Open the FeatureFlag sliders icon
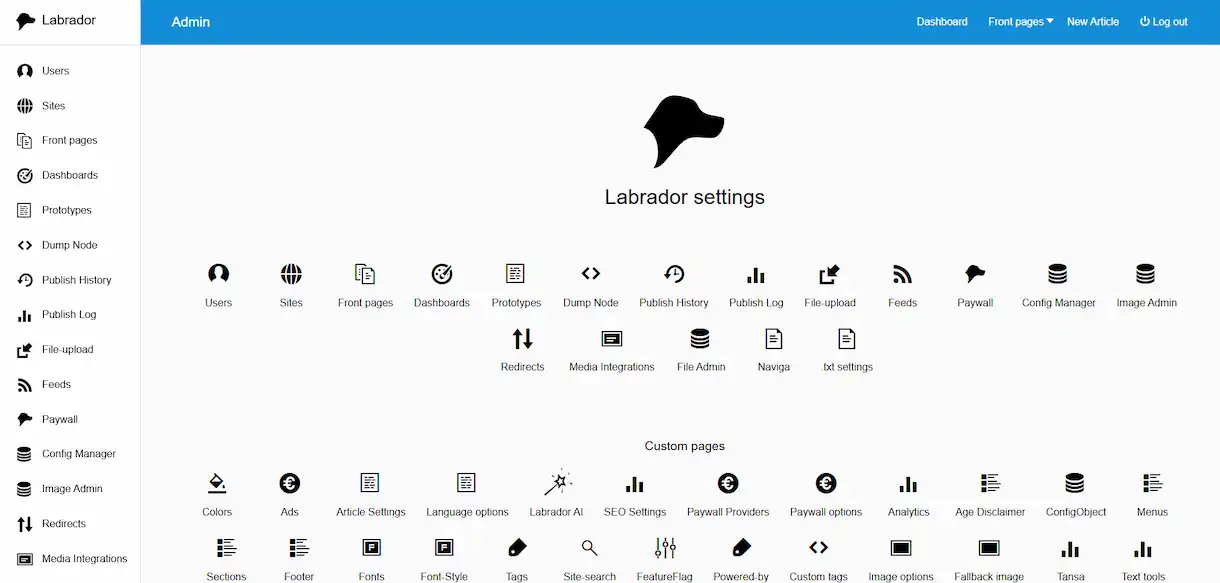 665,548
